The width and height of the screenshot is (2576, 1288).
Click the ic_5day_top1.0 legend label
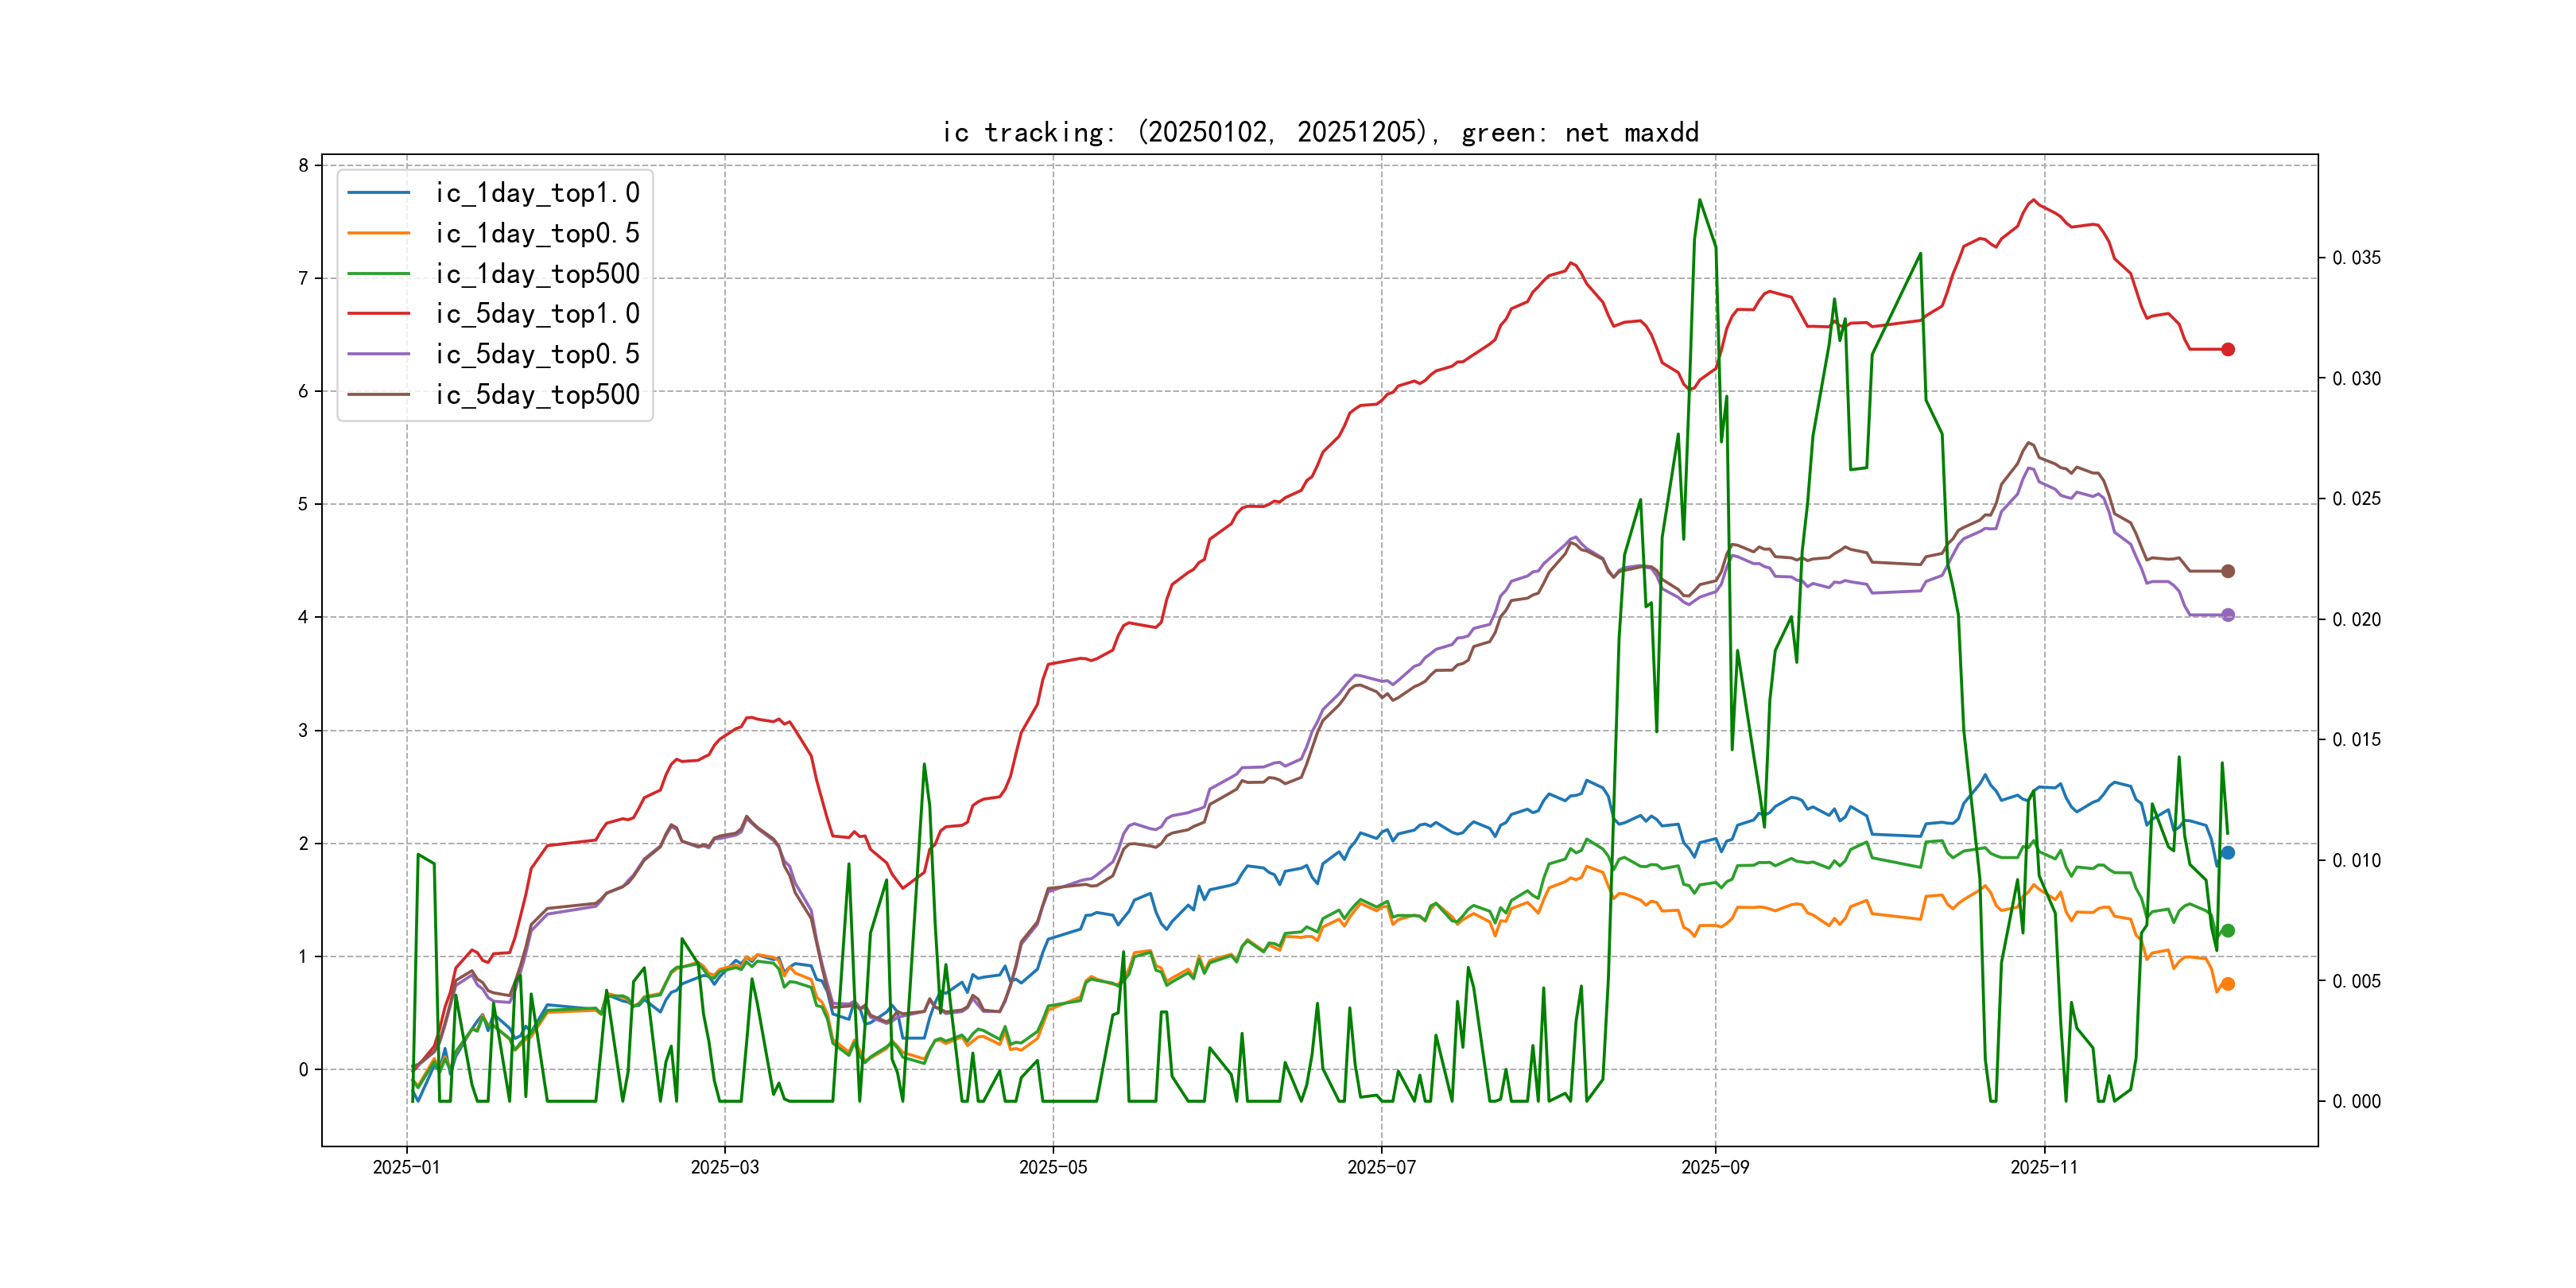pyautogui.click(x=537, y=314)
